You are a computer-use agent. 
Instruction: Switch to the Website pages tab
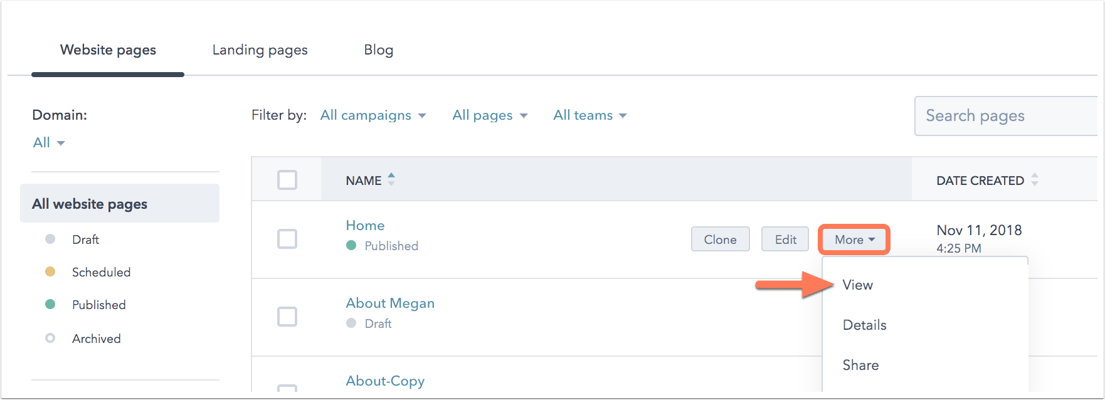[x=108, y=50]
